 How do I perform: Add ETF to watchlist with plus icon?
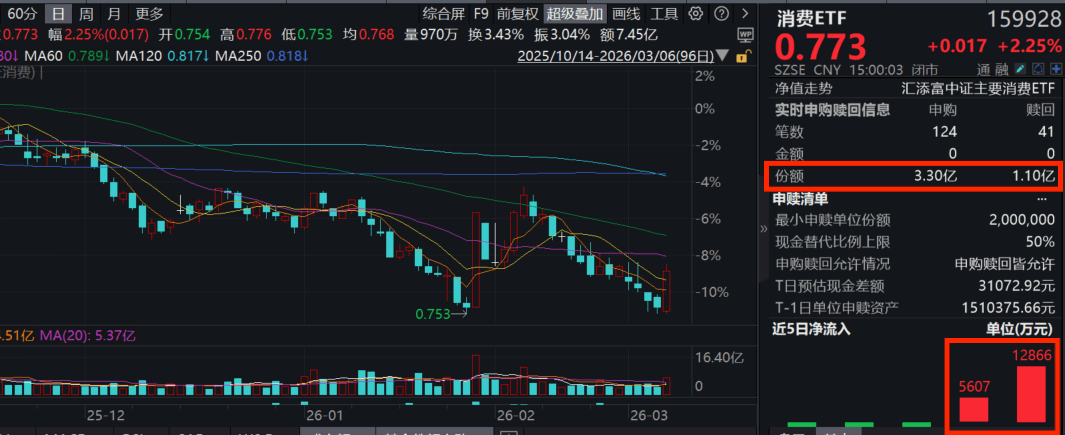pyautogui.click(x=1054, y=69)
